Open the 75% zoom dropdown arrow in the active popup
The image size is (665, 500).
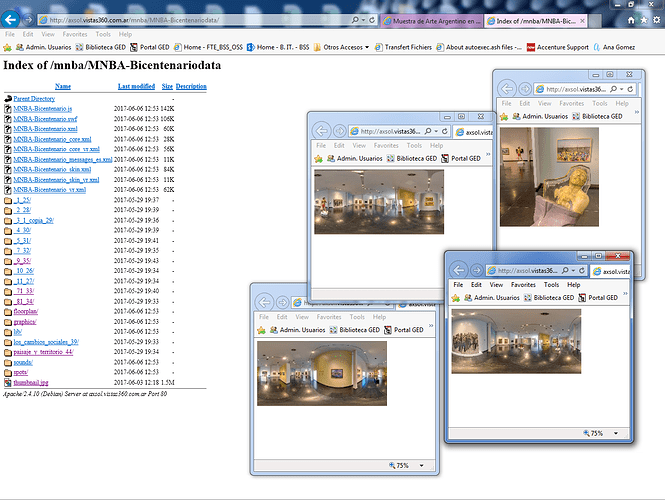[x=616, y=433]
